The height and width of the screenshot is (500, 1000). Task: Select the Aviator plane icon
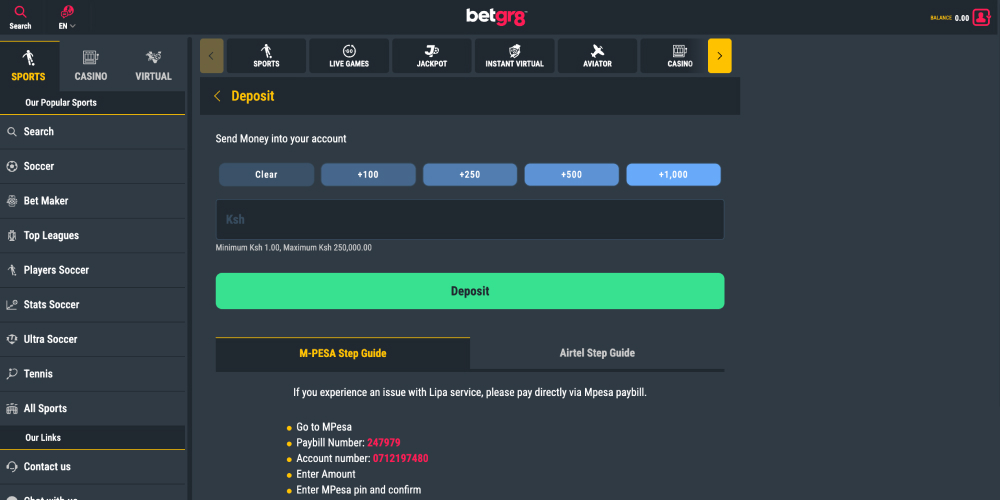(597, 51)
